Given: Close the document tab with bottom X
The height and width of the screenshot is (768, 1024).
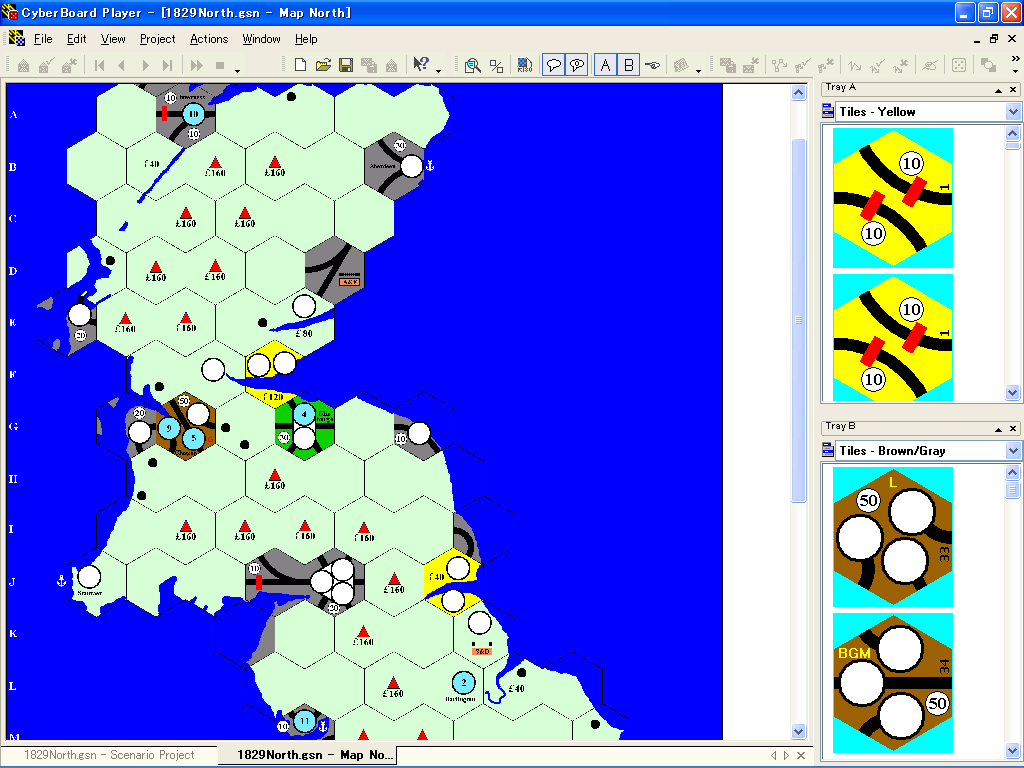Looking at the screenshot, I should pyautogui.click(x=801, y=755).
